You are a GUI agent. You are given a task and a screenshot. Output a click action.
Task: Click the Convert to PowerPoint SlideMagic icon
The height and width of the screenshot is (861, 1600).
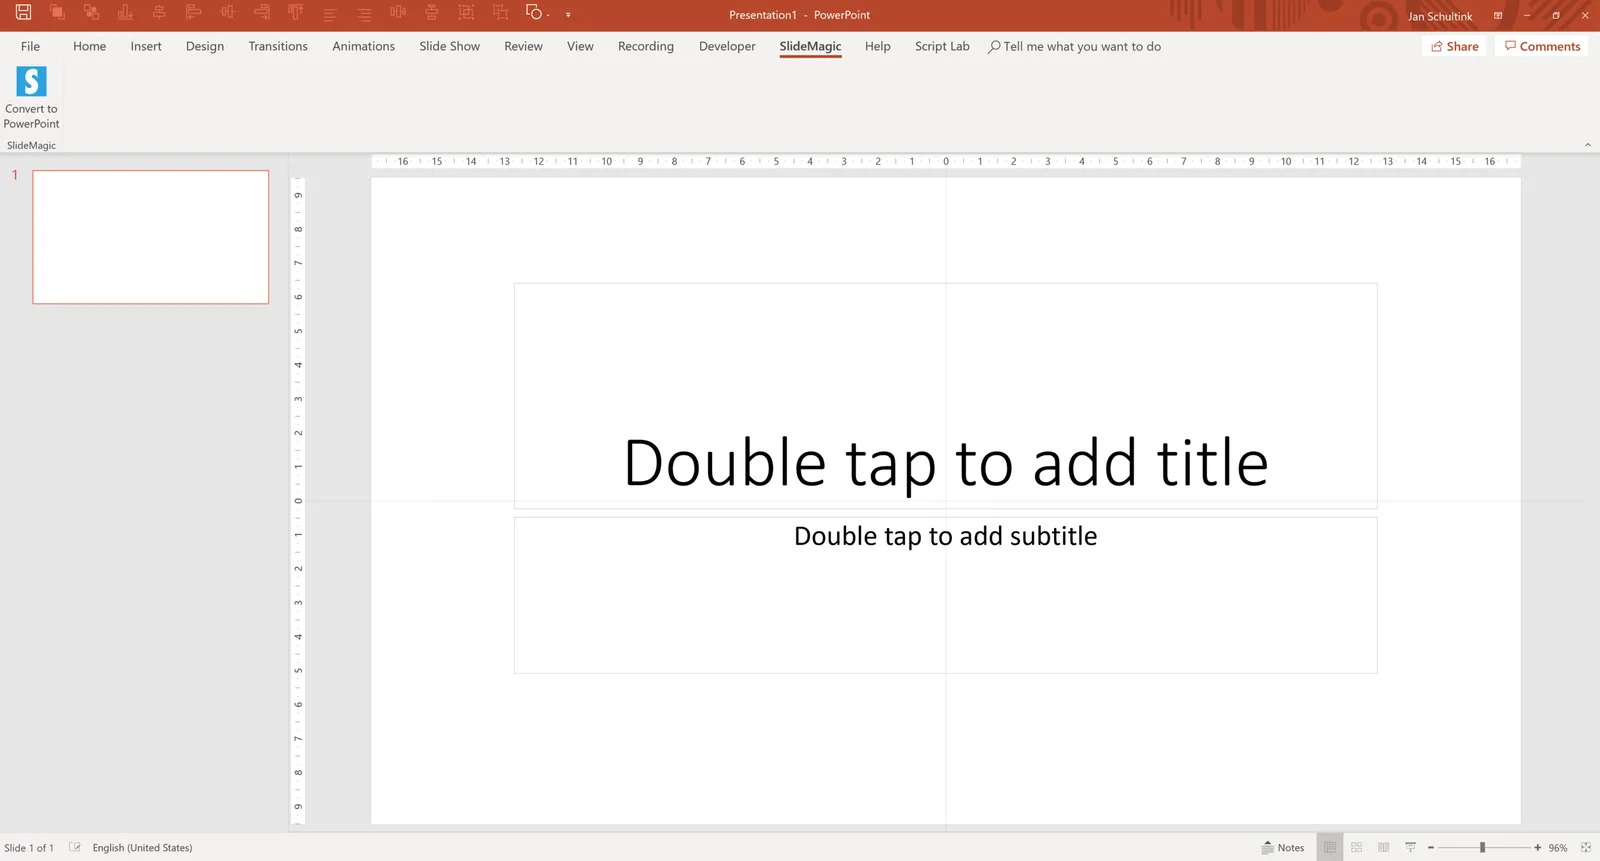31,97
